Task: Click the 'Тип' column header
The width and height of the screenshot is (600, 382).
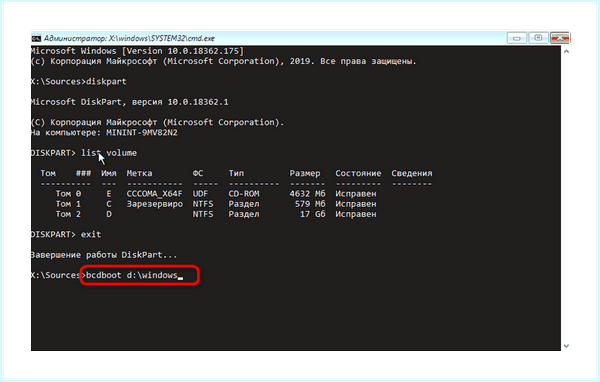Action: pos(236,173)
